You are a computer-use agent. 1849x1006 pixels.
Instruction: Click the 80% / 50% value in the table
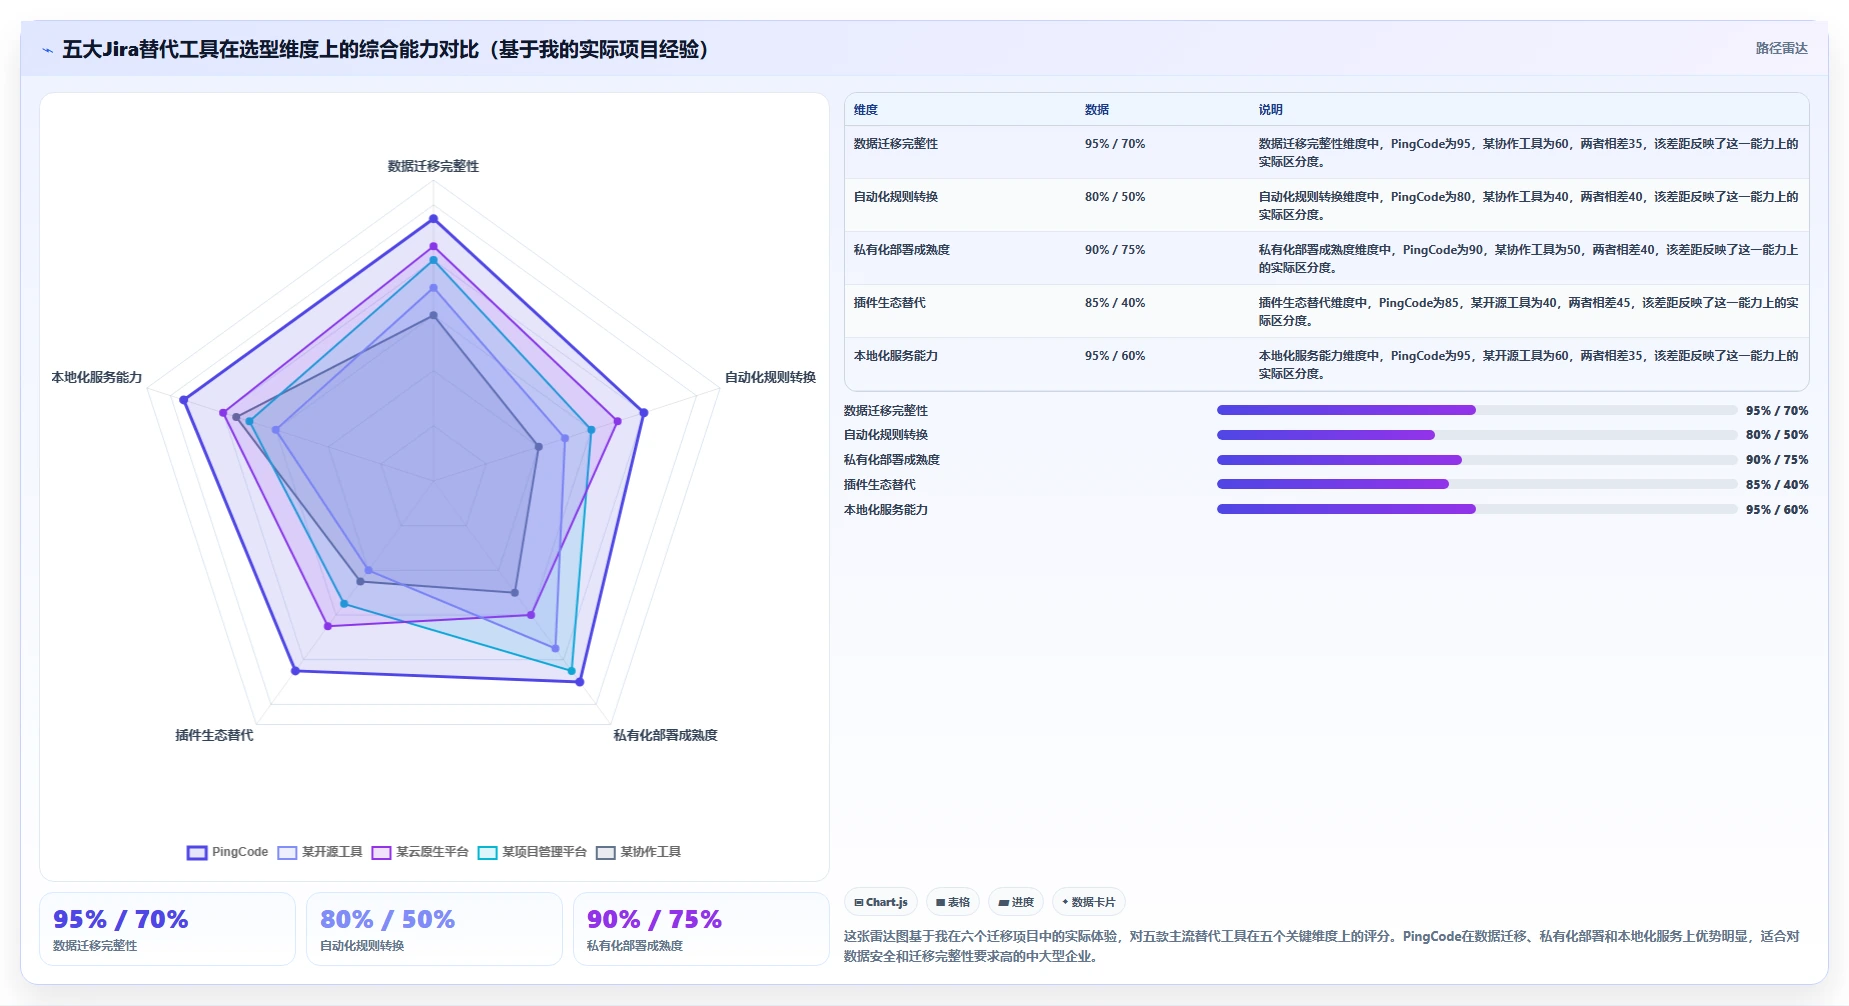pos(1115,197)
